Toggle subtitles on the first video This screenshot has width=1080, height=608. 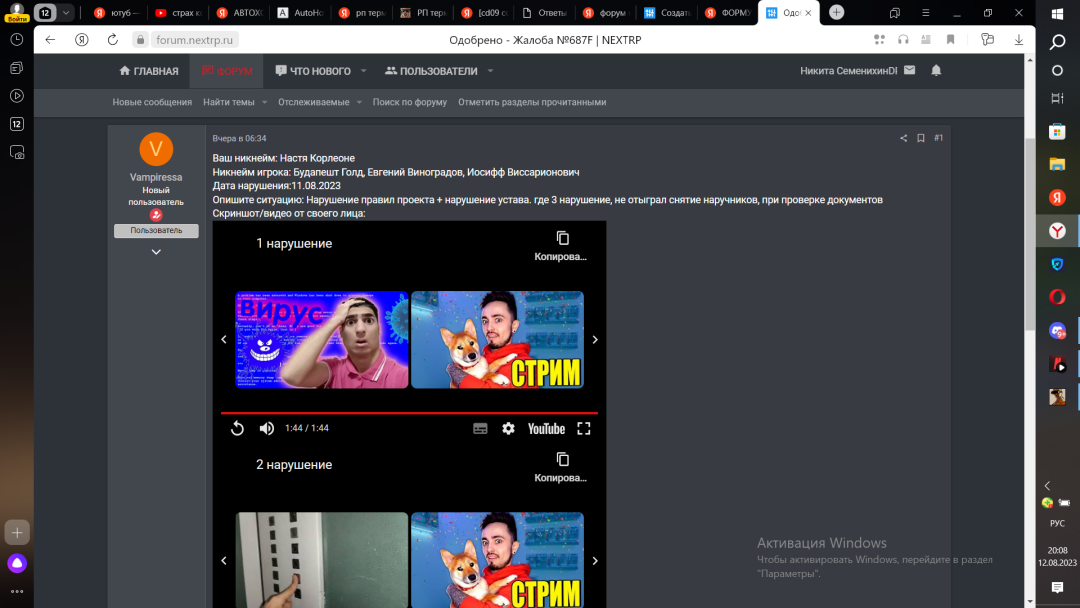point(480,429)
